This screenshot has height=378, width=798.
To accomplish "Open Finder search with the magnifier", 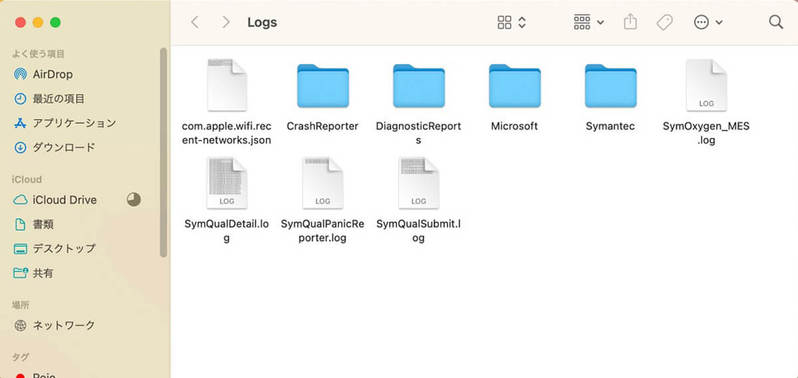I will (776, 22).
